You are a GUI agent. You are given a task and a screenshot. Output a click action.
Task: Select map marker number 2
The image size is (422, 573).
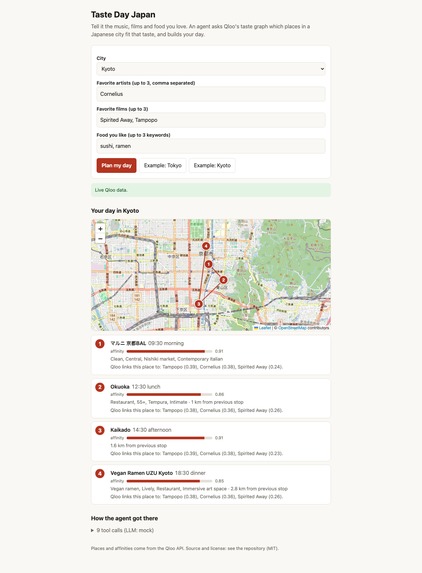223,280
